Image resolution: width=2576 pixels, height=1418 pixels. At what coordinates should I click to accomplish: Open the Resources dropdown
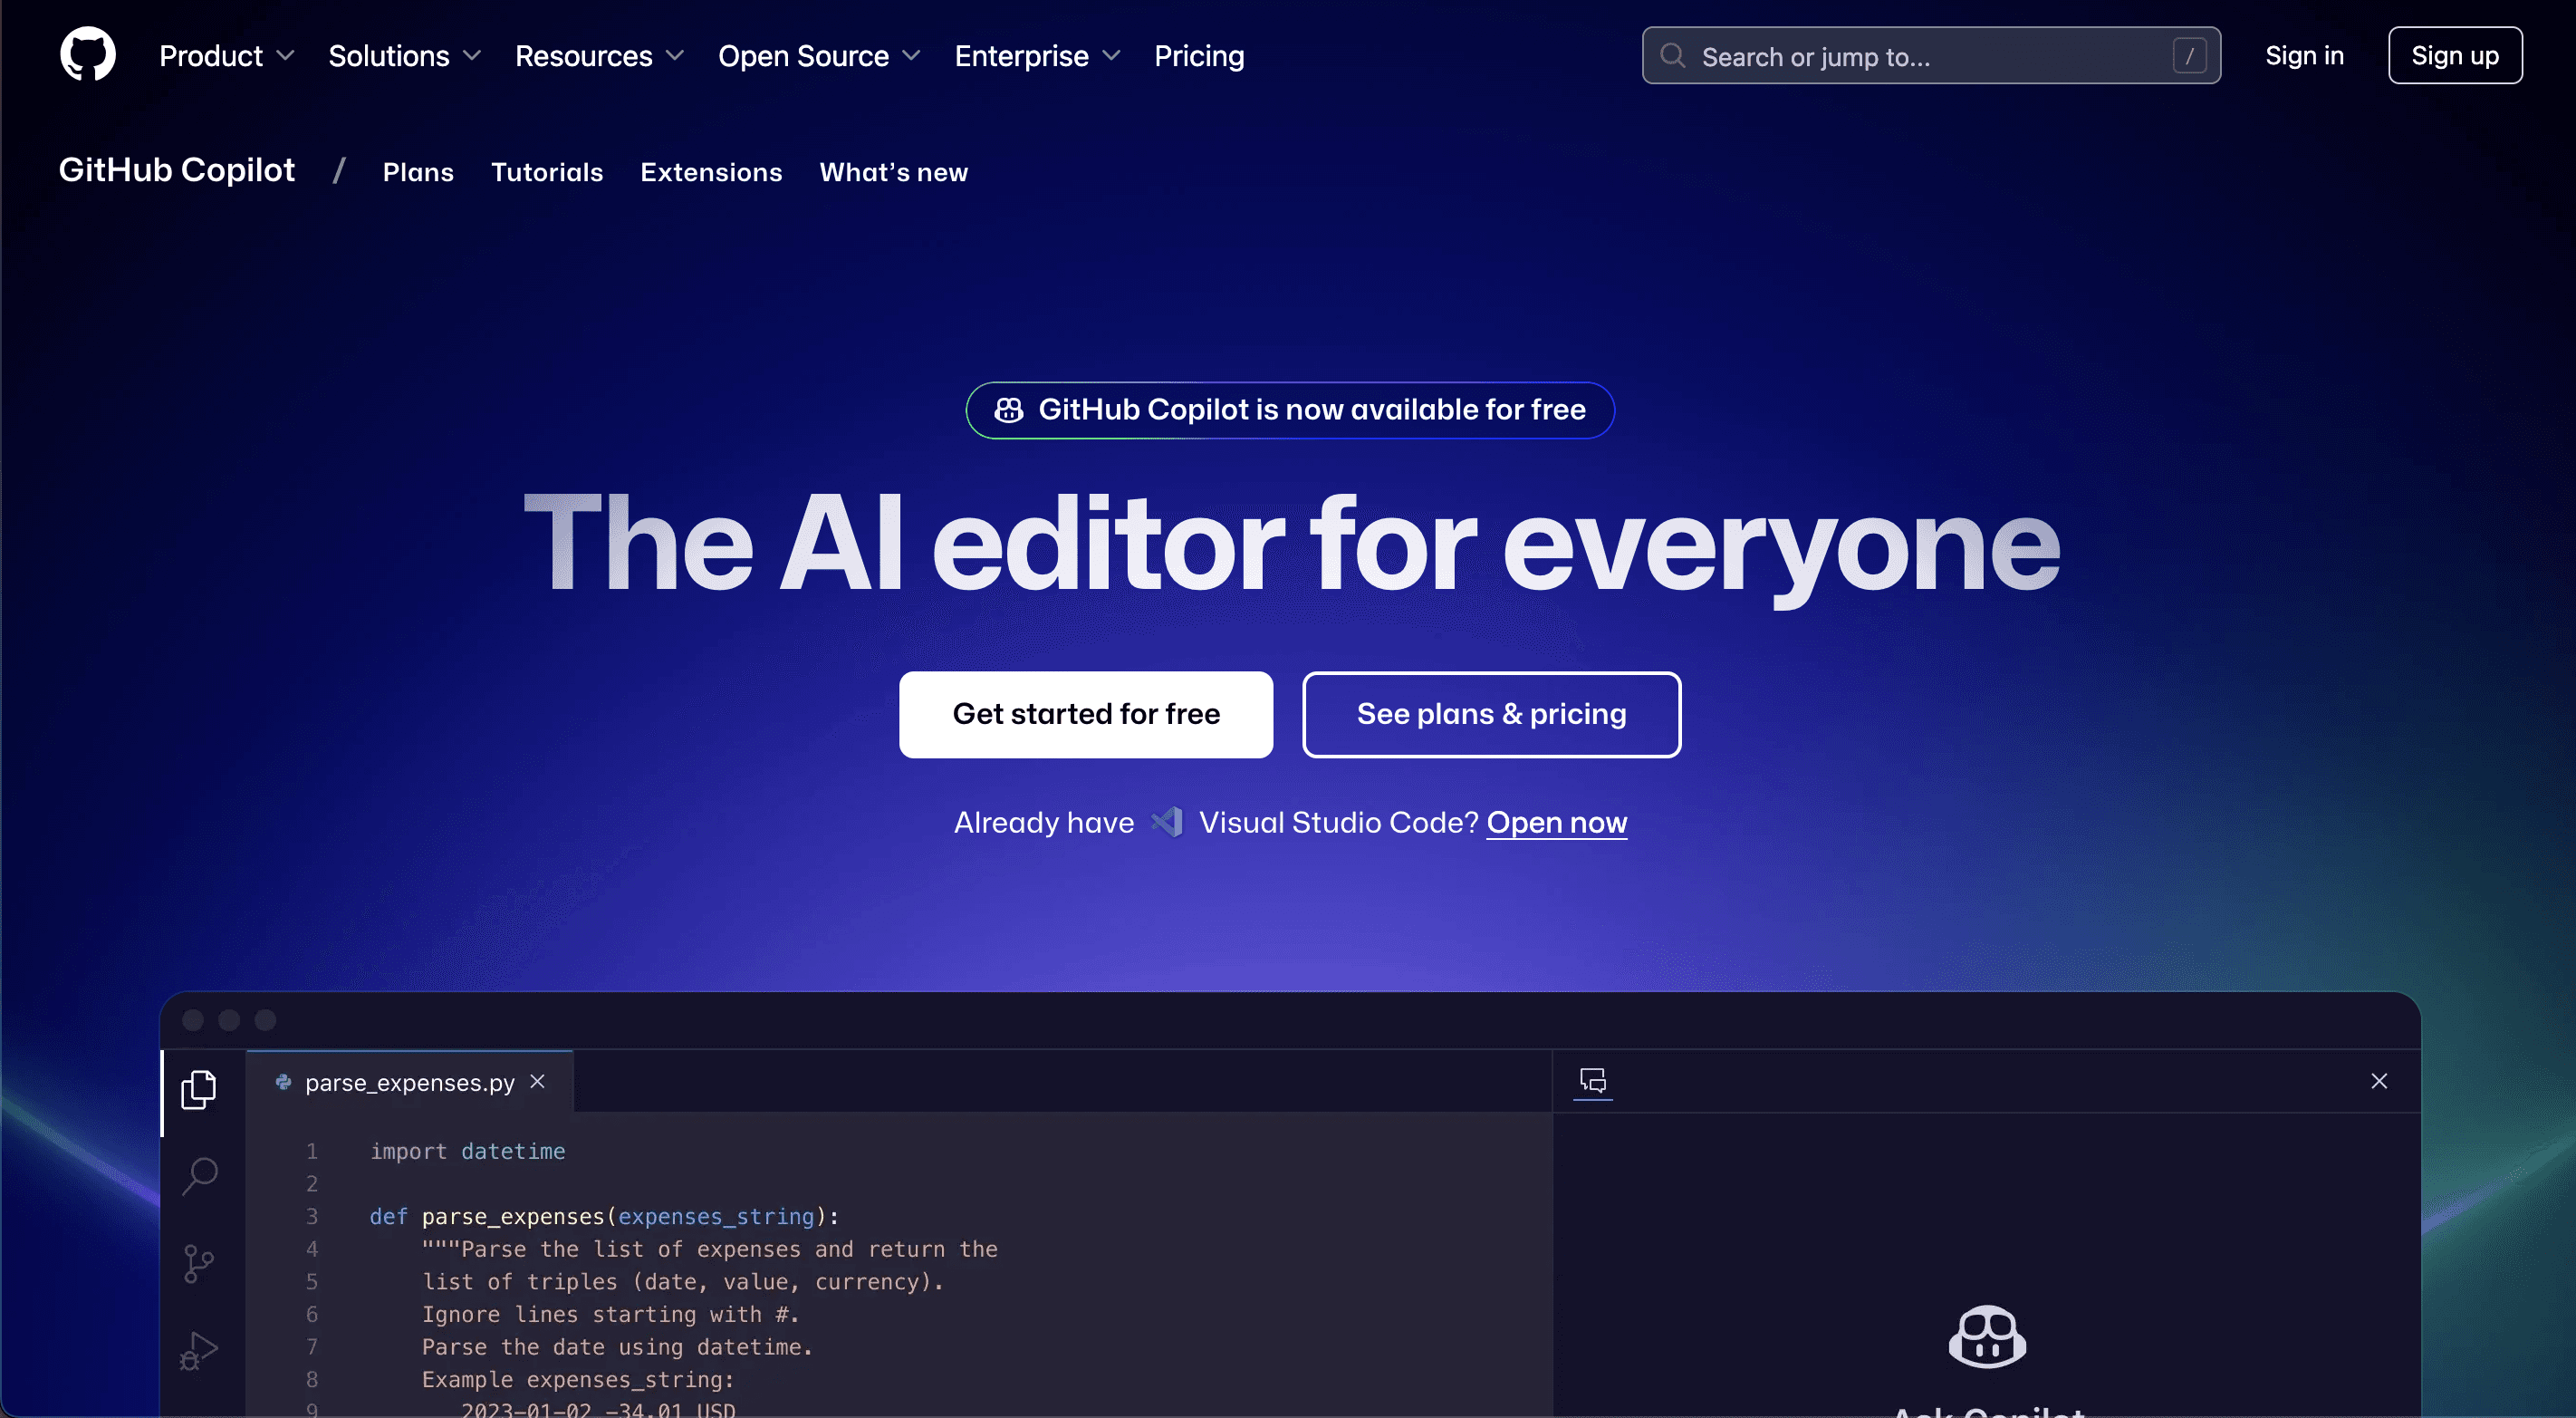pos(600,56)
